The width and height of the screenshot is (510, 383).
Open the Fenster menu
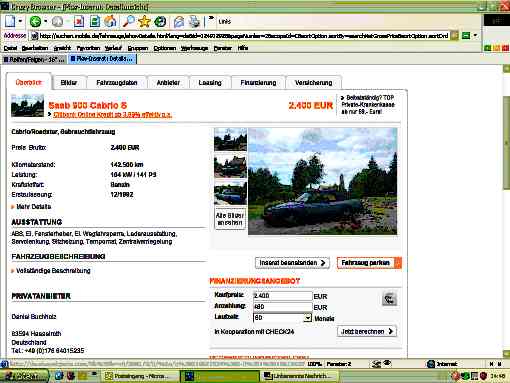click(x=223, y=48)
